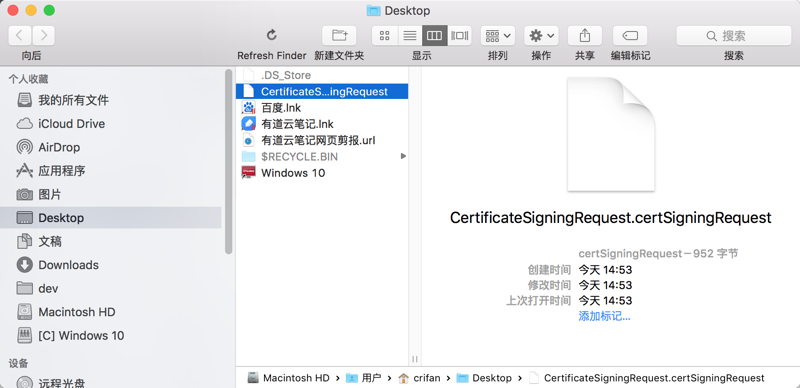800x388 pixels.
Task: Go forward with the right arrow button
Action: (44, 35)
